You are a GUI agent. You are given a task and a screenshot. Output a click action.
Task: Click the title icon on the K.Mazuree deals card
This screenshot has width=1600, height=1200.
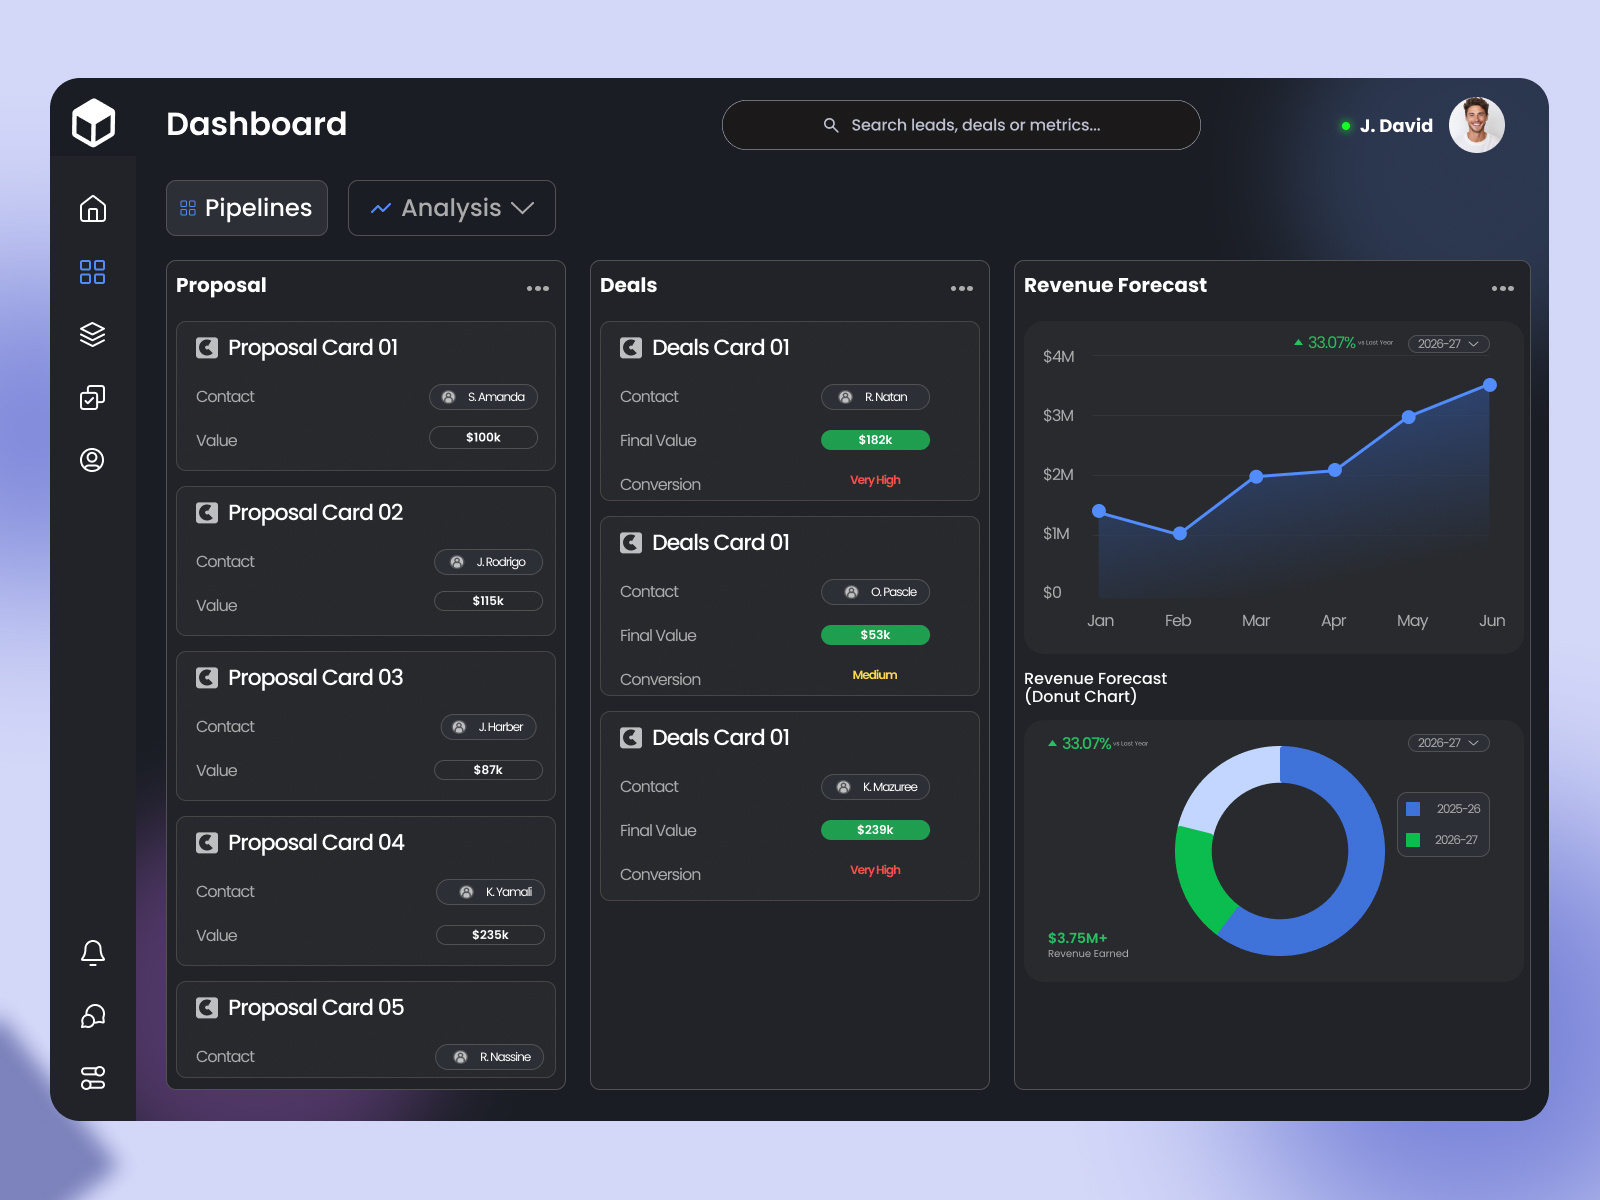[x=631, y=738]
